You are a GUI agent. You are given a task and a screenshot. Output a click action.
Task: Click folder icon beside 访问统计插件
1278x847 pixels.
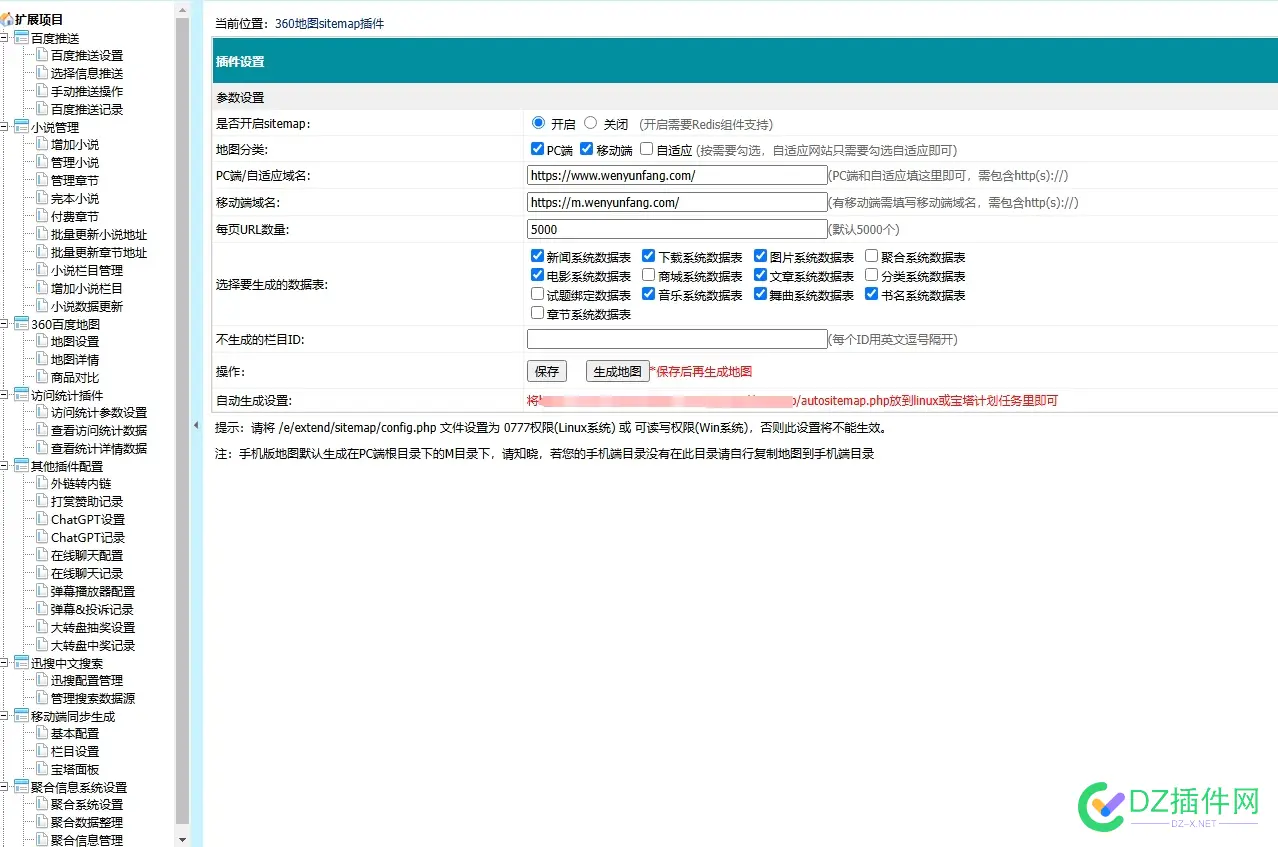(x=21, y=395)
